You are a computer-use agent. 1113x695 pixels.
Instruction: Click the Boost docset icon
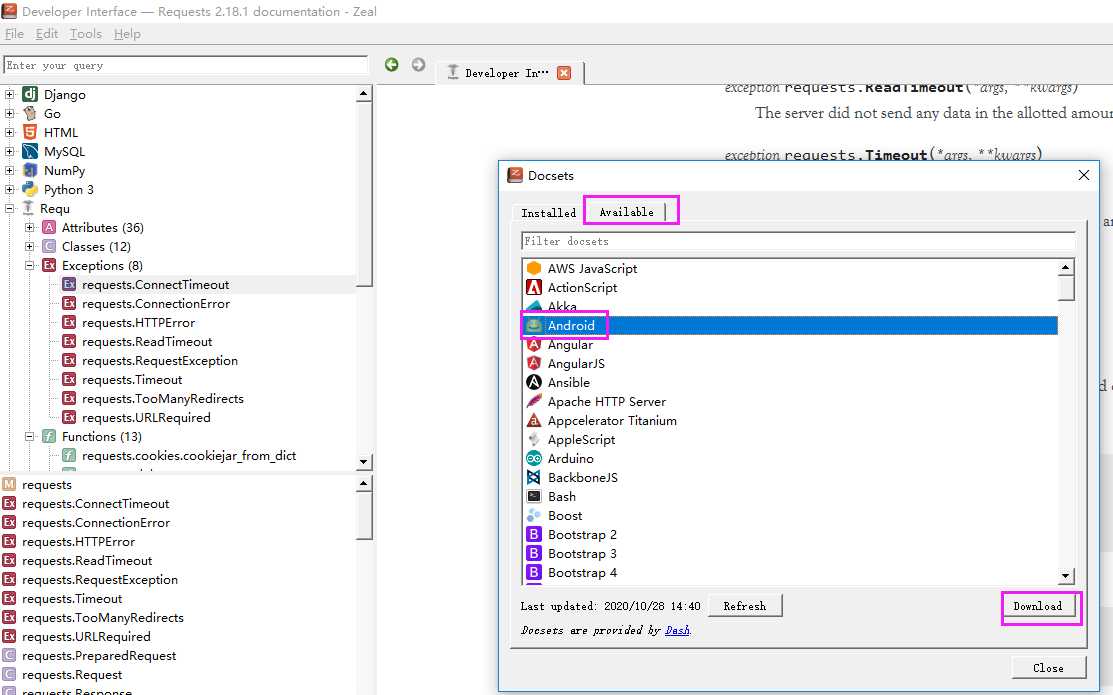(x=534, y=515)
